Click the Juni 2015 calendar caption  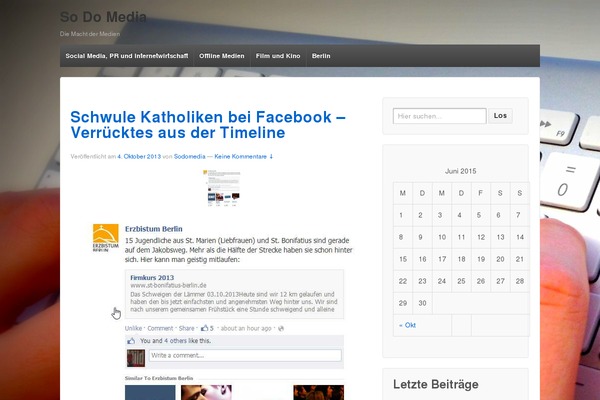point(461,171)
